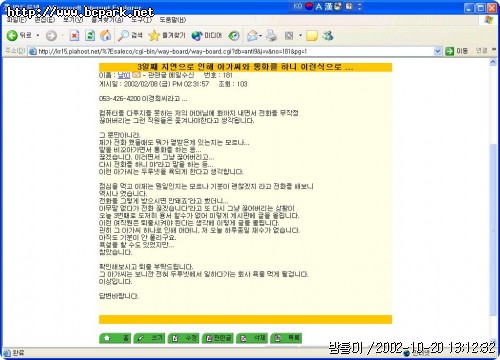Open the File (파일) menu
This screenshot has height=360, width=500.
[x=16, y=20]
